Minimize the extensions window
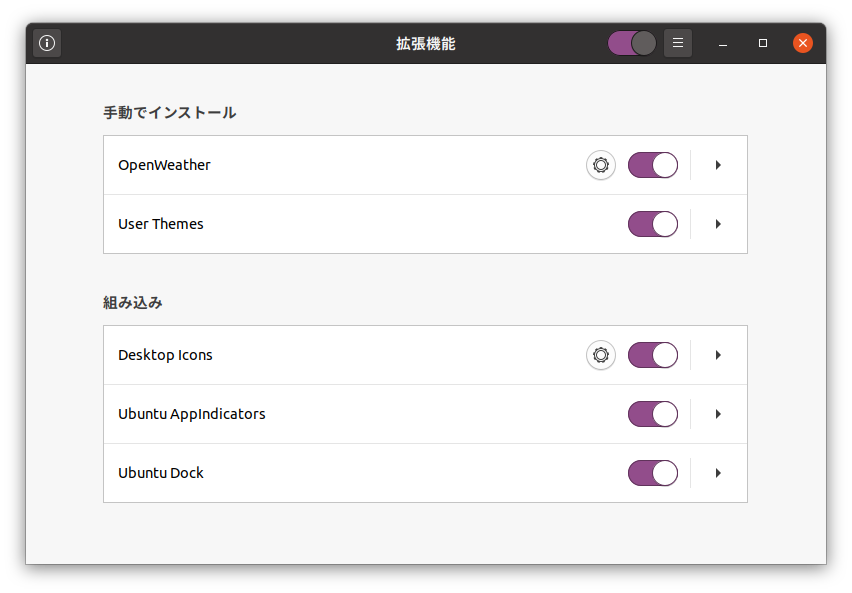 pyautogui.click(x=723, y=43)
